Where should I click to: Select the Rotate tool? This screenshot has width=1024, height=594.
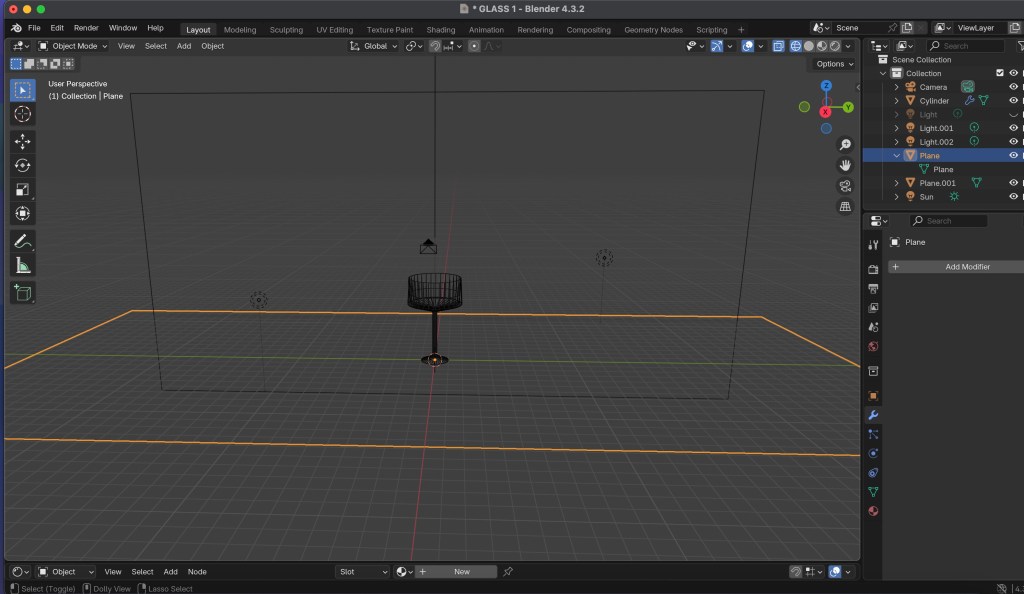tap(23, 165)
